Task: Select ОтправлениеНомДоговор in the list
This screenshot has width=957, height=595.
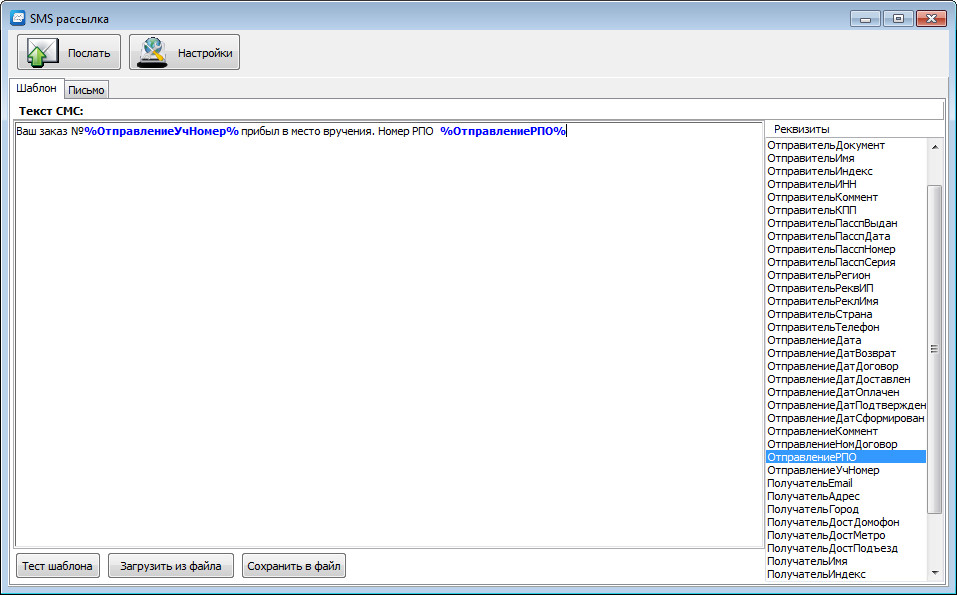Action: 846,444
